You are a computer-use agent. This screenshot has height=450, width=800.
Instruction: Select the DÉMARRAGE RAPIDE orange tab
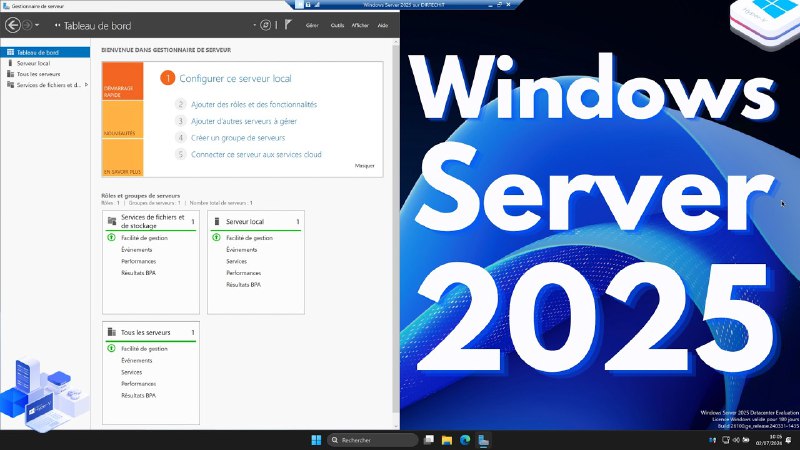[122, 81]
